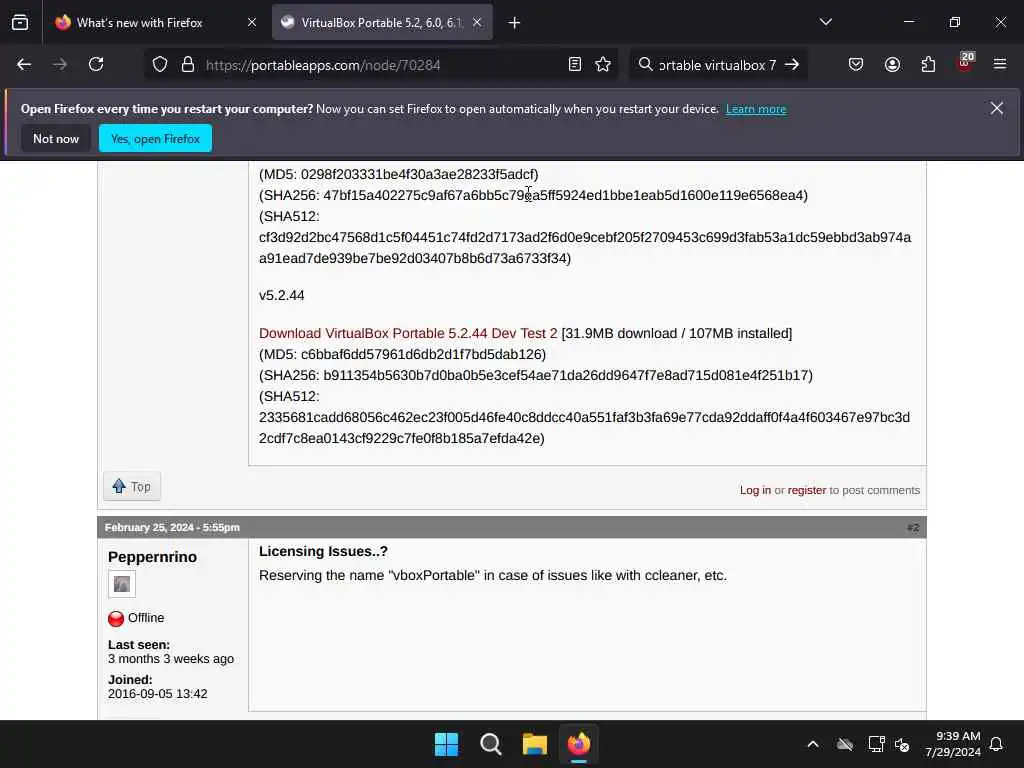Focus the portableapps.com address bar

[x=383, y=65]
